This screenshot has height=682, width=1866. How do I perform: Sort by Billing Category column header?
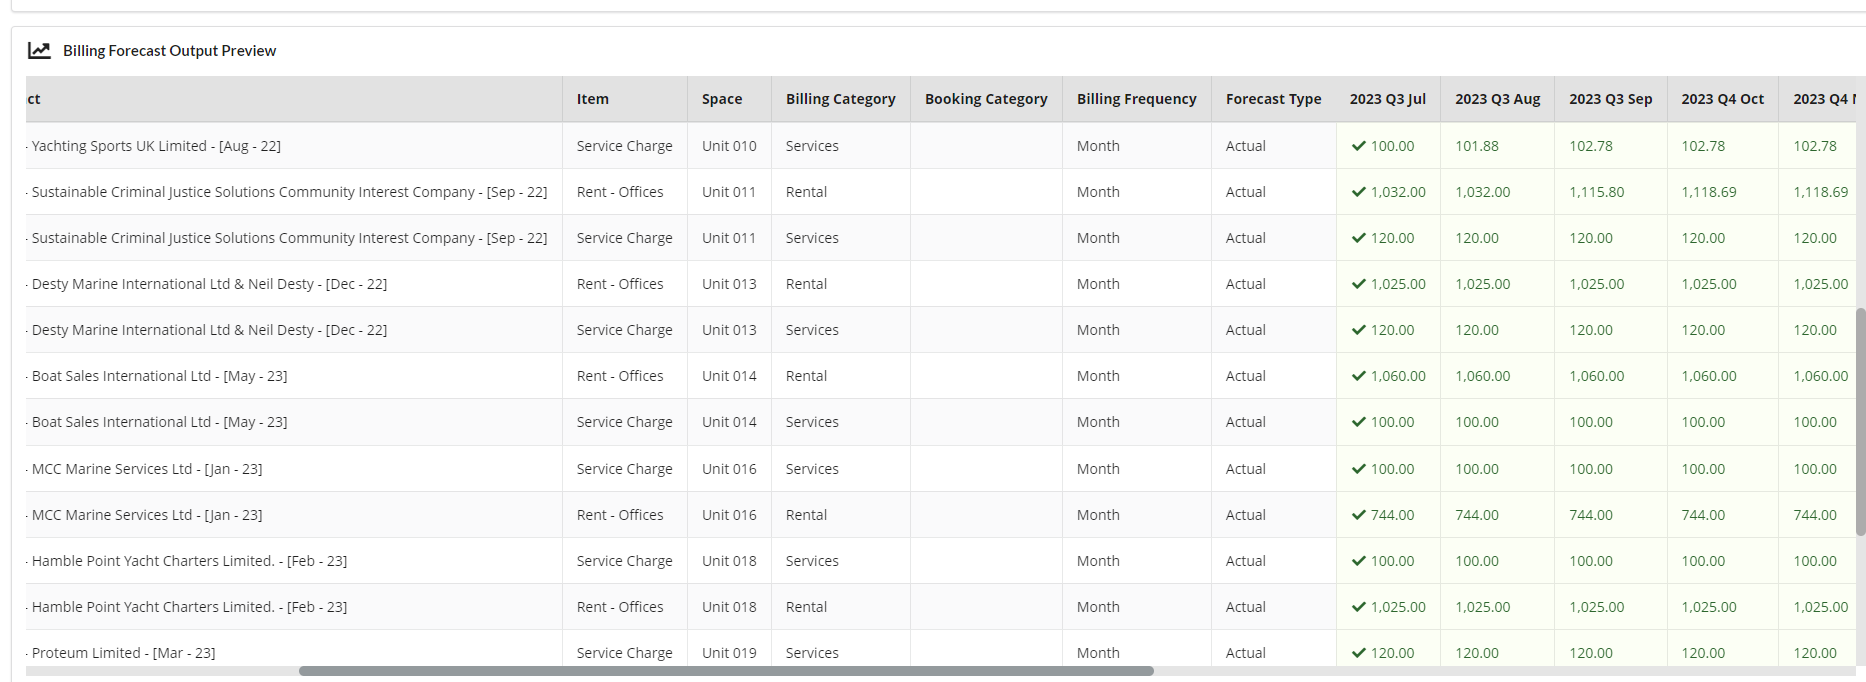point(840,99)
